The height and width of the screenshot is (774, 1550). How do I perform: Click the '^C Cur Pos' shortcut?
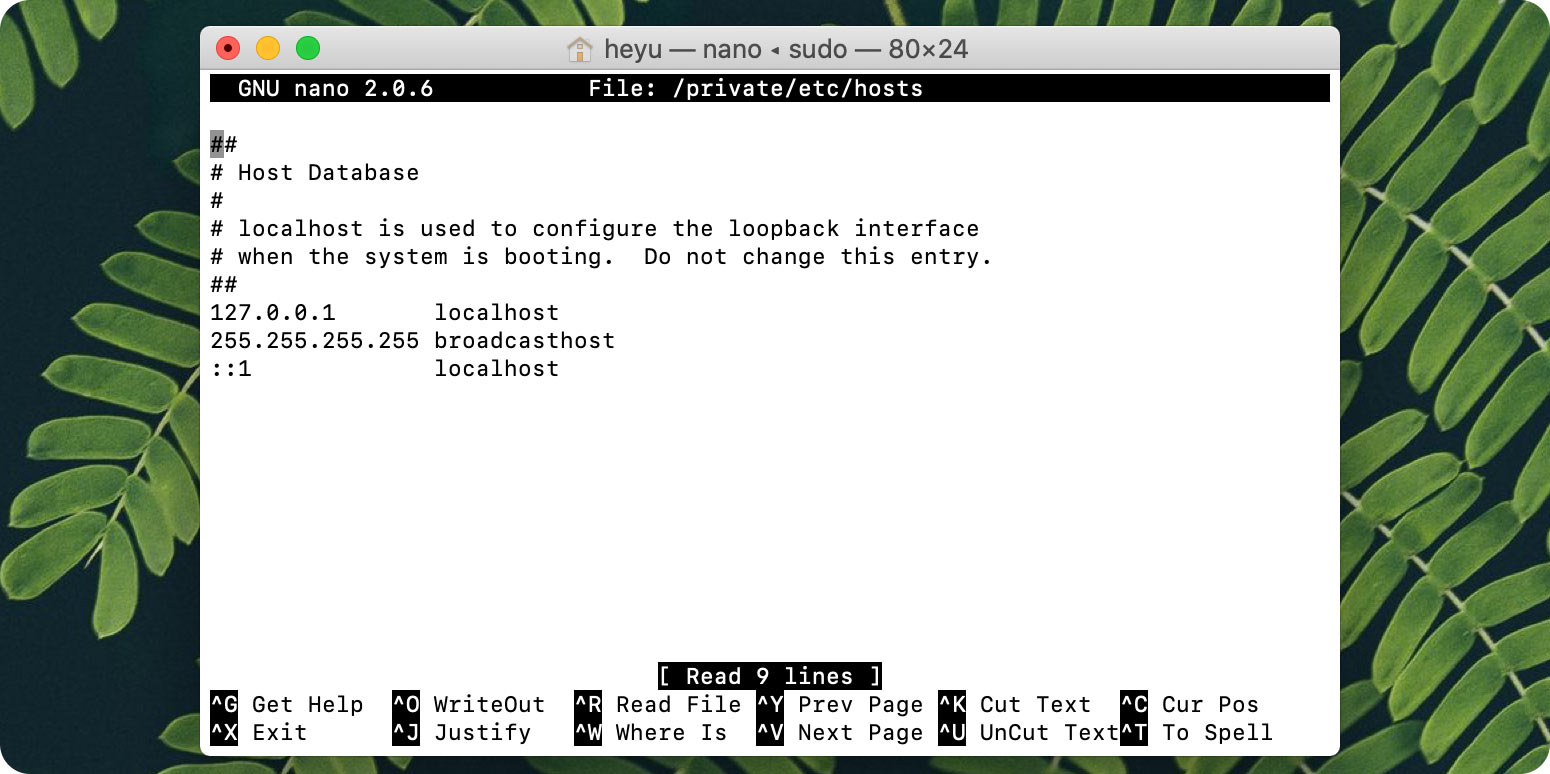(x=1190, y=704)
